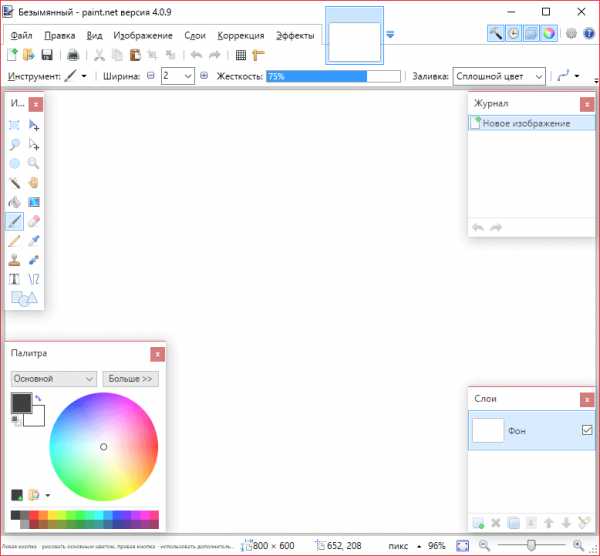Select the Eraser tool

34,222
